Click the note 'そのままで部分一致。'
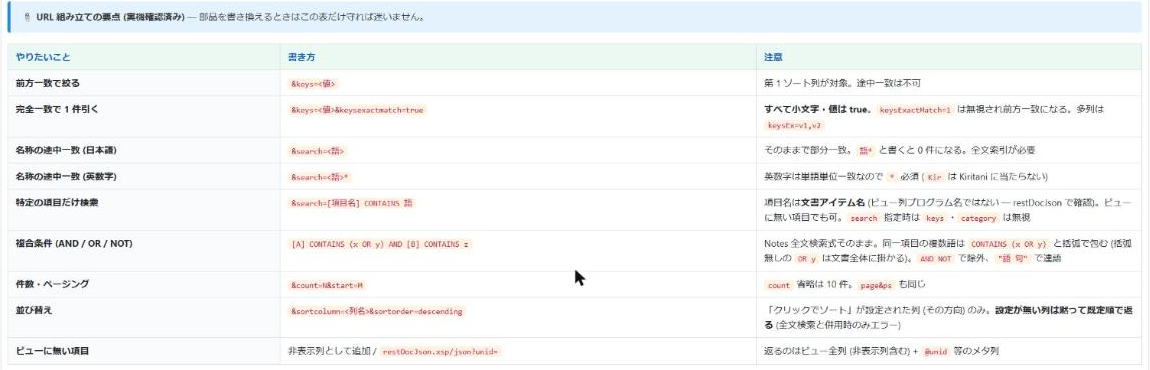Viewport: 1150px width, 370px height. click(x=809, y=150)
